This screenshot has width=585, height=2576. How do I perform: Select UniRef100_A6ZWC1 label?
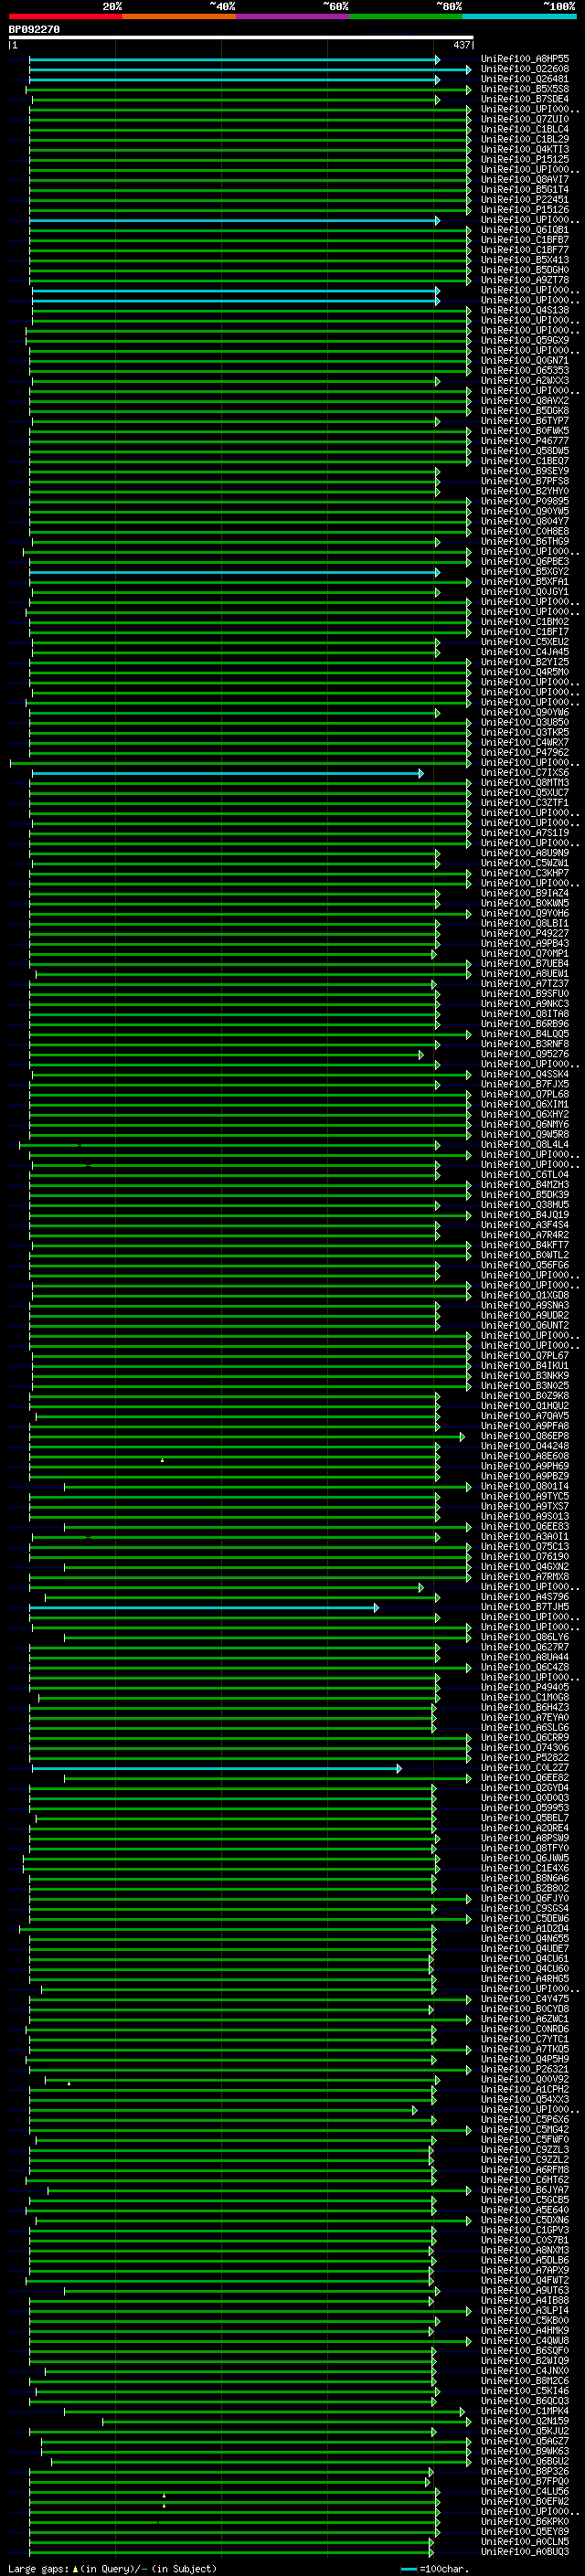525,2019
